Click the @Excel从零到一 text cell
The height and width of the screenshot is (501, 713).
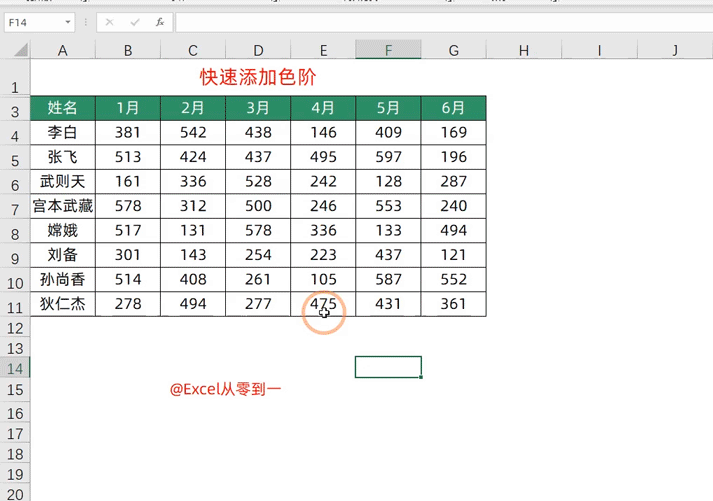pyautogui.click(x=226, y=389)
